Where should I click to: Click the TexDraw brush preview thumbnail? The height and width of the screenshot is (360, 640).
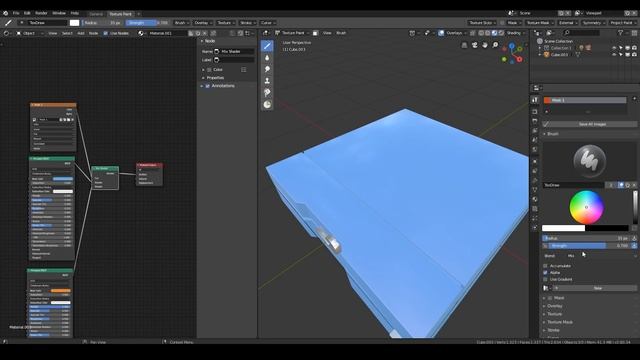click(589, 161)
